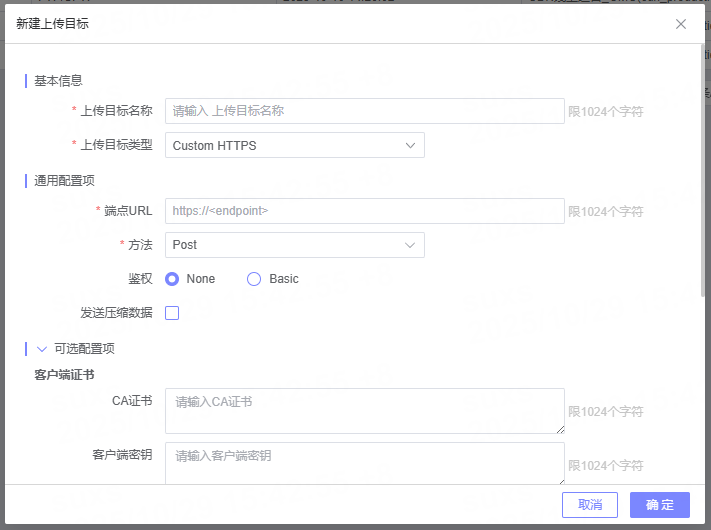Click the 取消 button
Image resolution: width=711 pixels, height=530 pixels.
coord(590,505)
